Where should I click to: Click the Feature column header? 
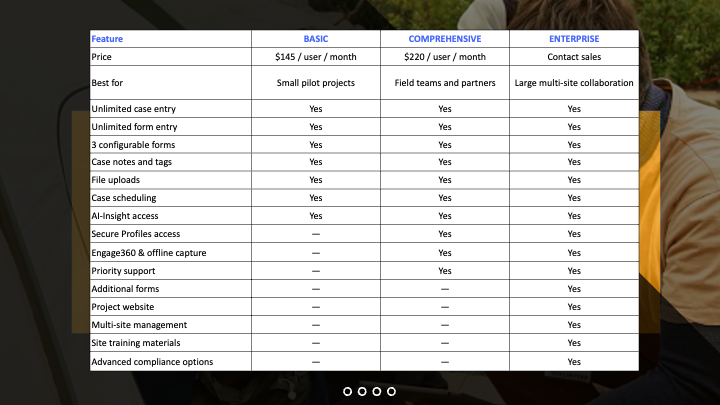(107, 39)
